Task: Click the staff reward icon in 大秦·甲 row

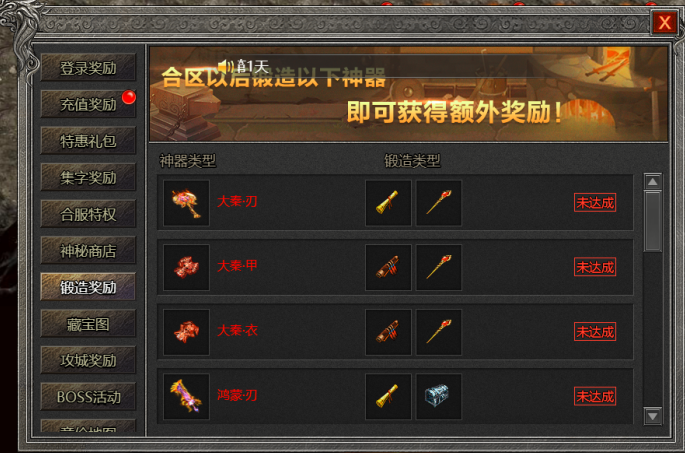Action: (x=439, y=267)
